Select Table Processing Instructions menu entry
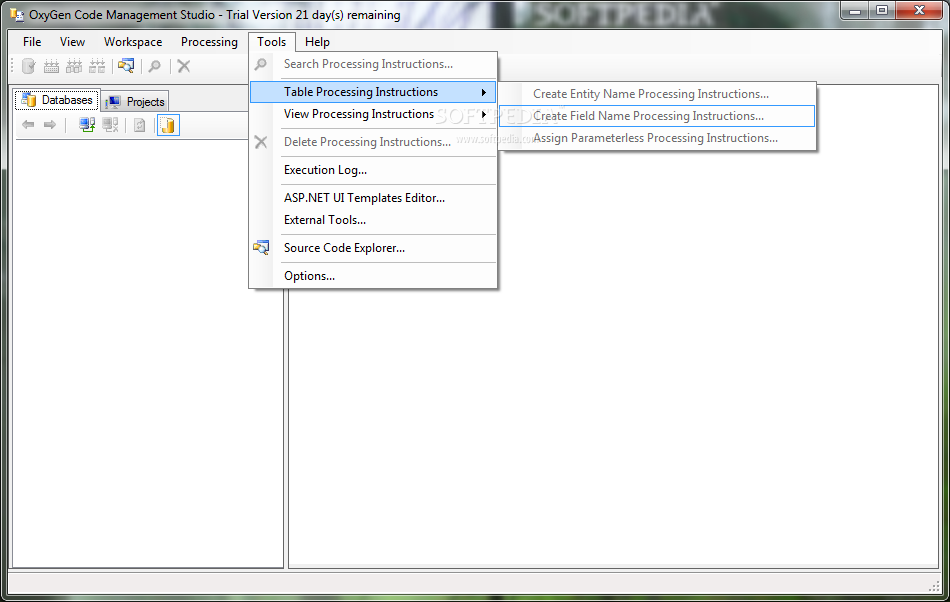This screenshot has width=950, height=602. 373,92
